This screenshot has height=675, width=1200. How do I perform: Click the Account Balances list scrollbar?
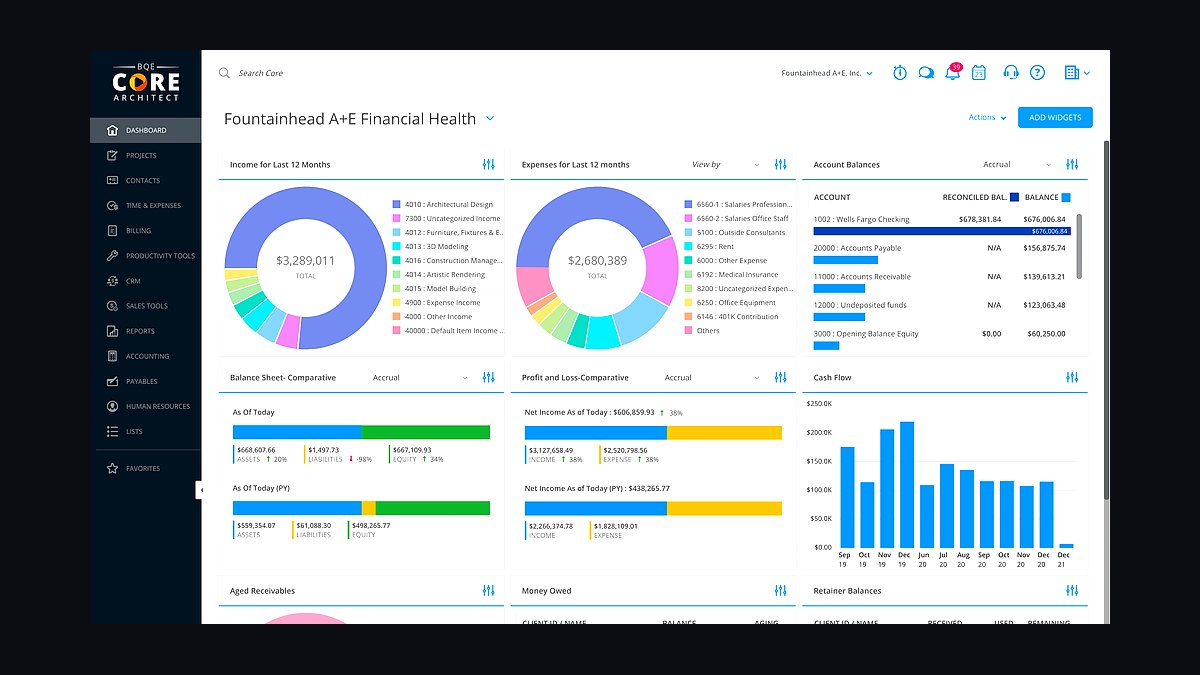(x=1079, y=245)
